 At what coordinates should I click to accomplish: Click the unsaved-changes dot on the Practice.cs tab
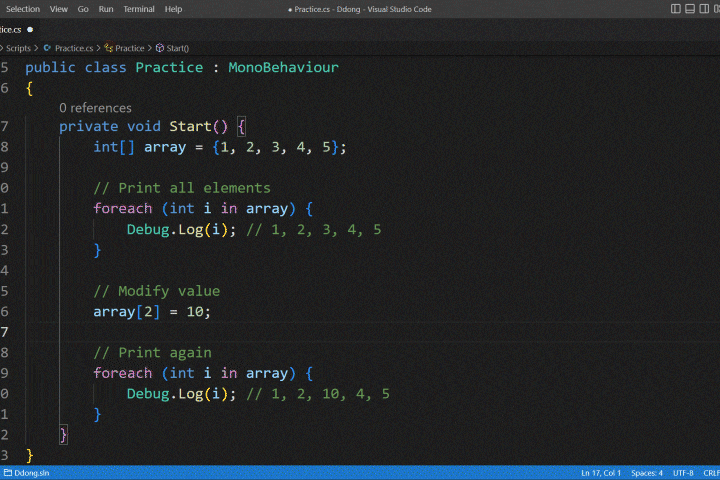point(30,29)
